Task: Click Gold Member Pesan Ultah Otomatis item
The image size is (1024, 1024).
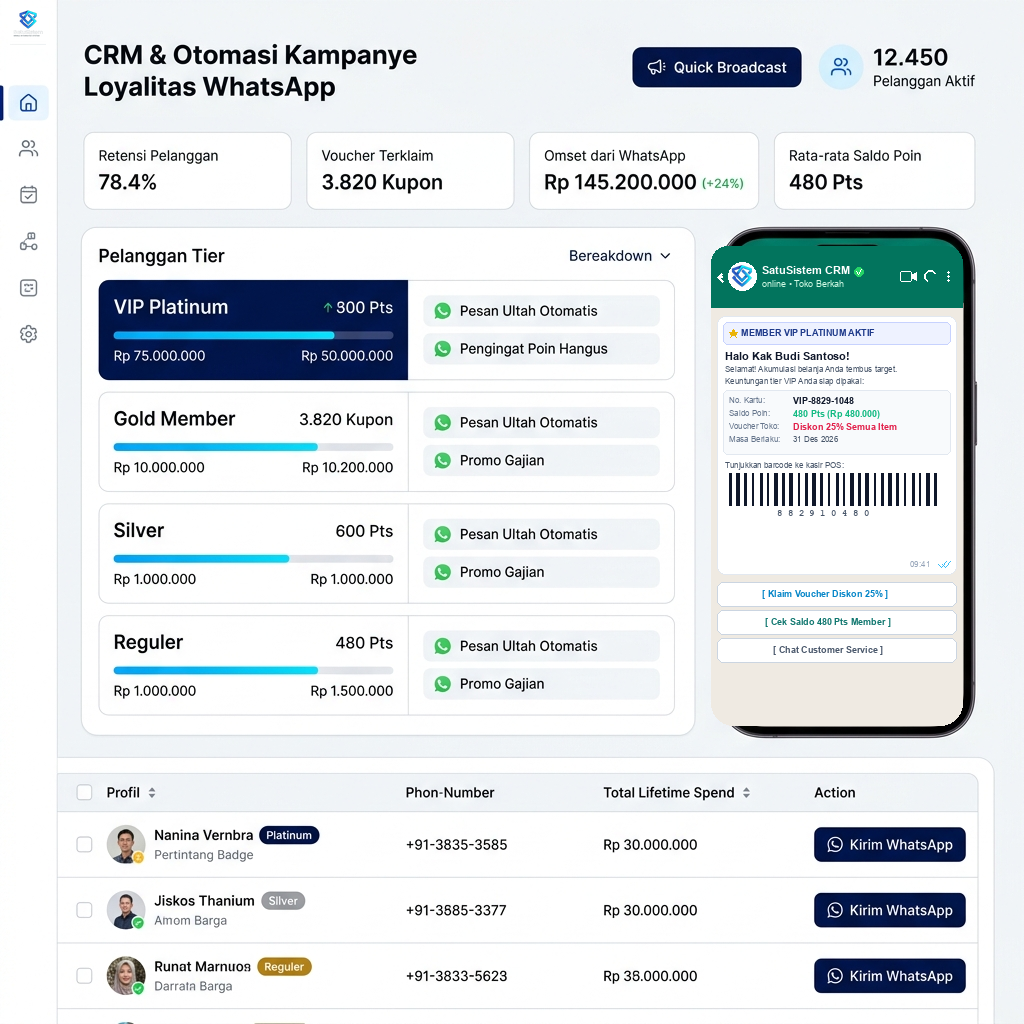Action: click(x=541, y=423)
